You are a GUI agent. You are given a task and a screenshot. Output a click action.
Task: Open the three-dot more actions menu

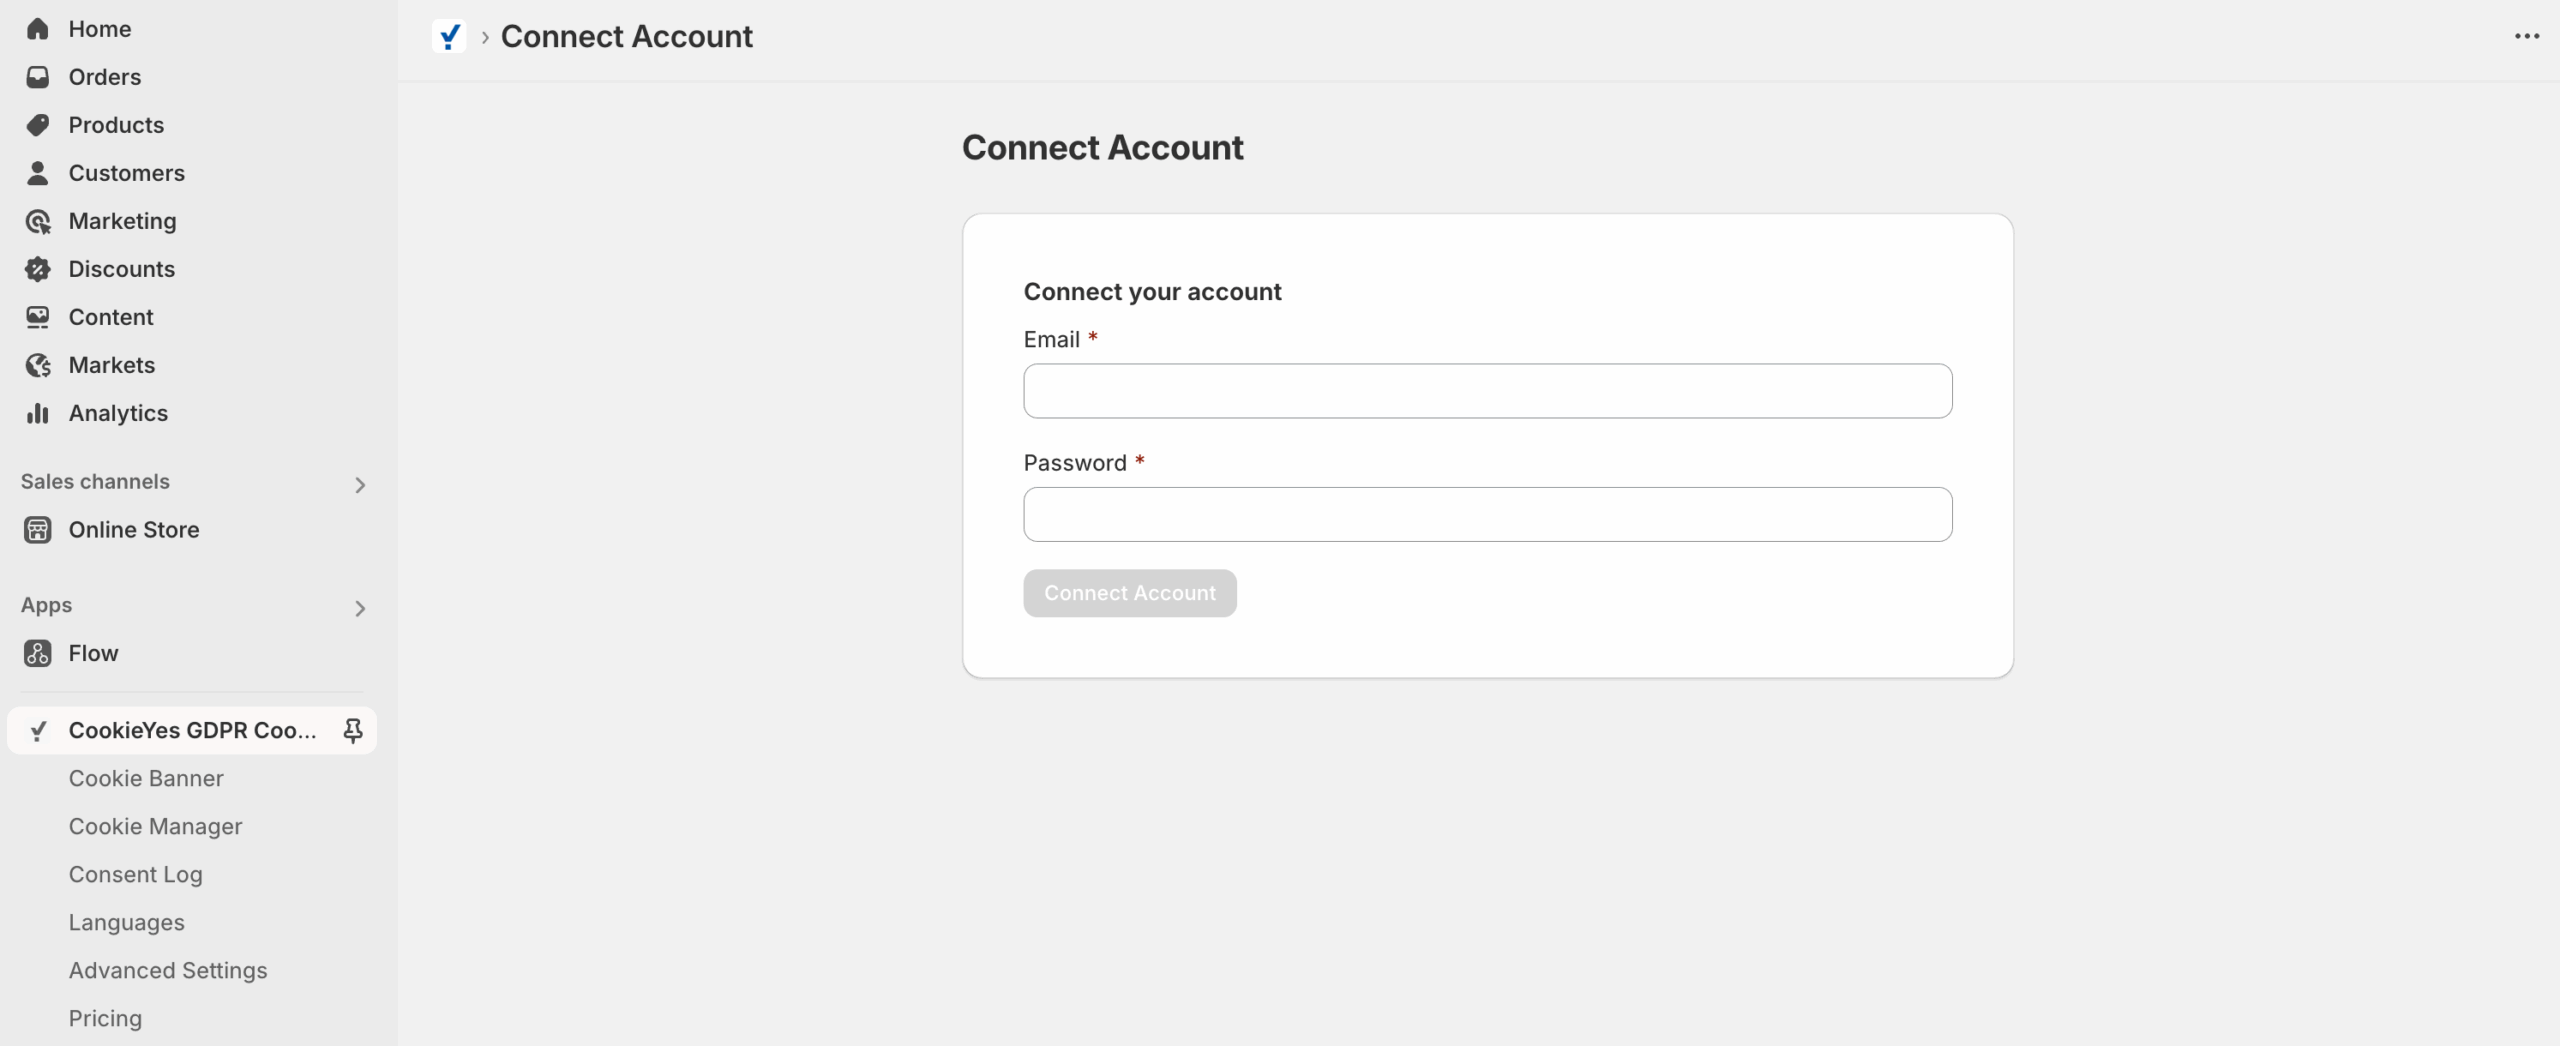(2526, 37)
